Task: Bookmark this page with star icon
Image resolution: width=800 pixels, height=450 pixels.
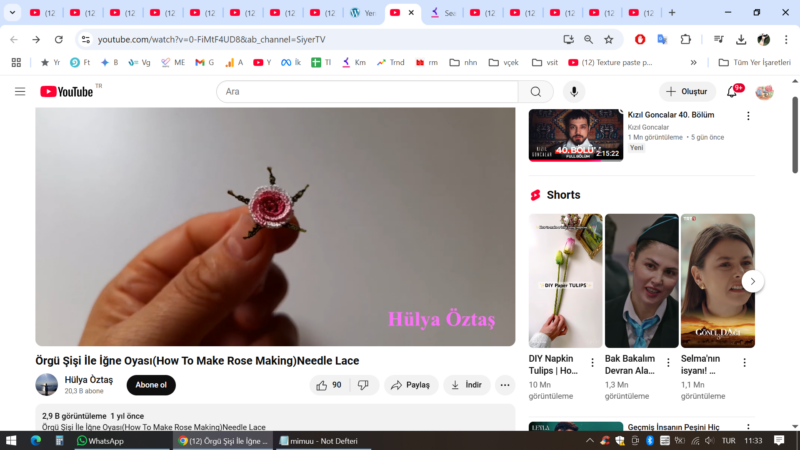Action: coord(608,39)
